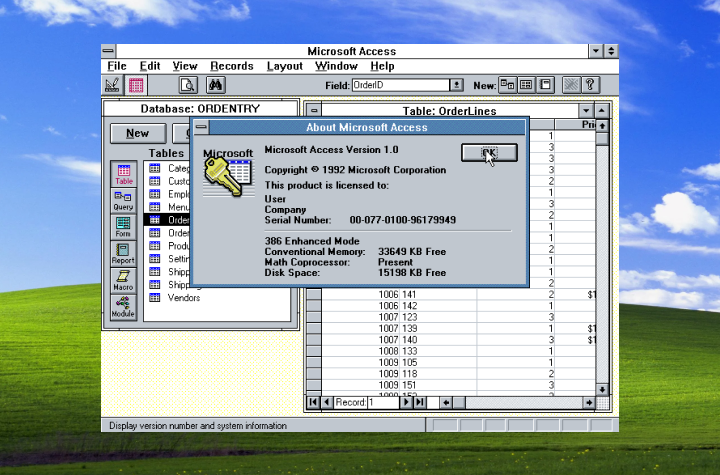
Task: Select the Module object button
Action: pos(124,307)
